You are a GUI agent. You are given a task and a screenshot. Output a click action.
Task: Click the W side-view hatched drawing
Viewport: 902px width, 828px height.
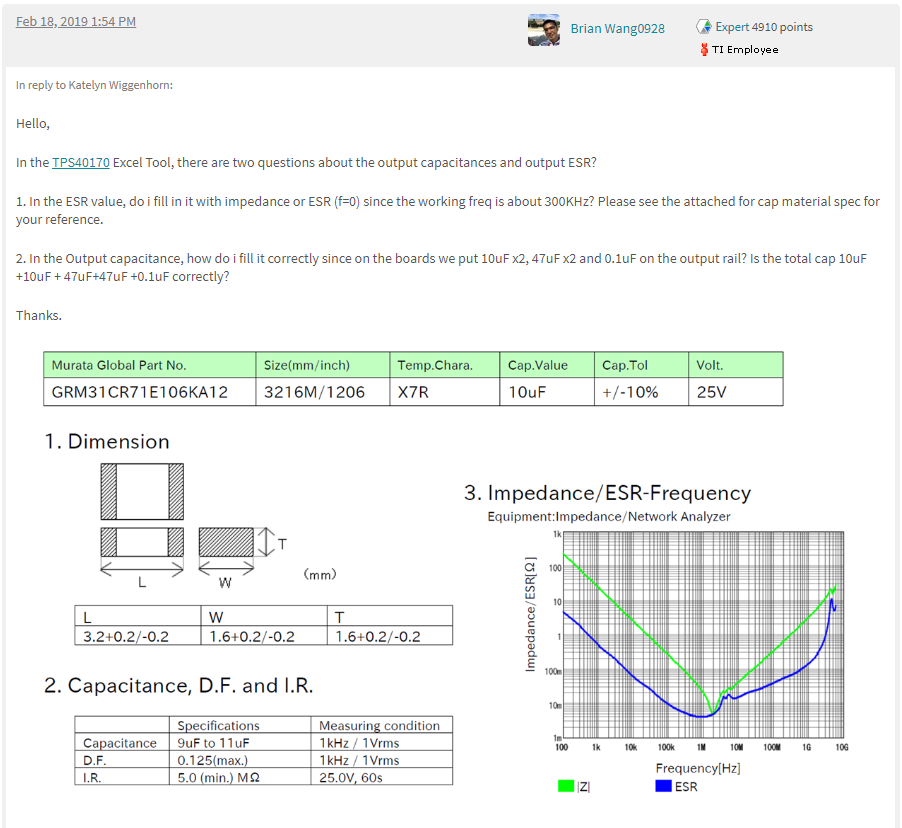226,541
